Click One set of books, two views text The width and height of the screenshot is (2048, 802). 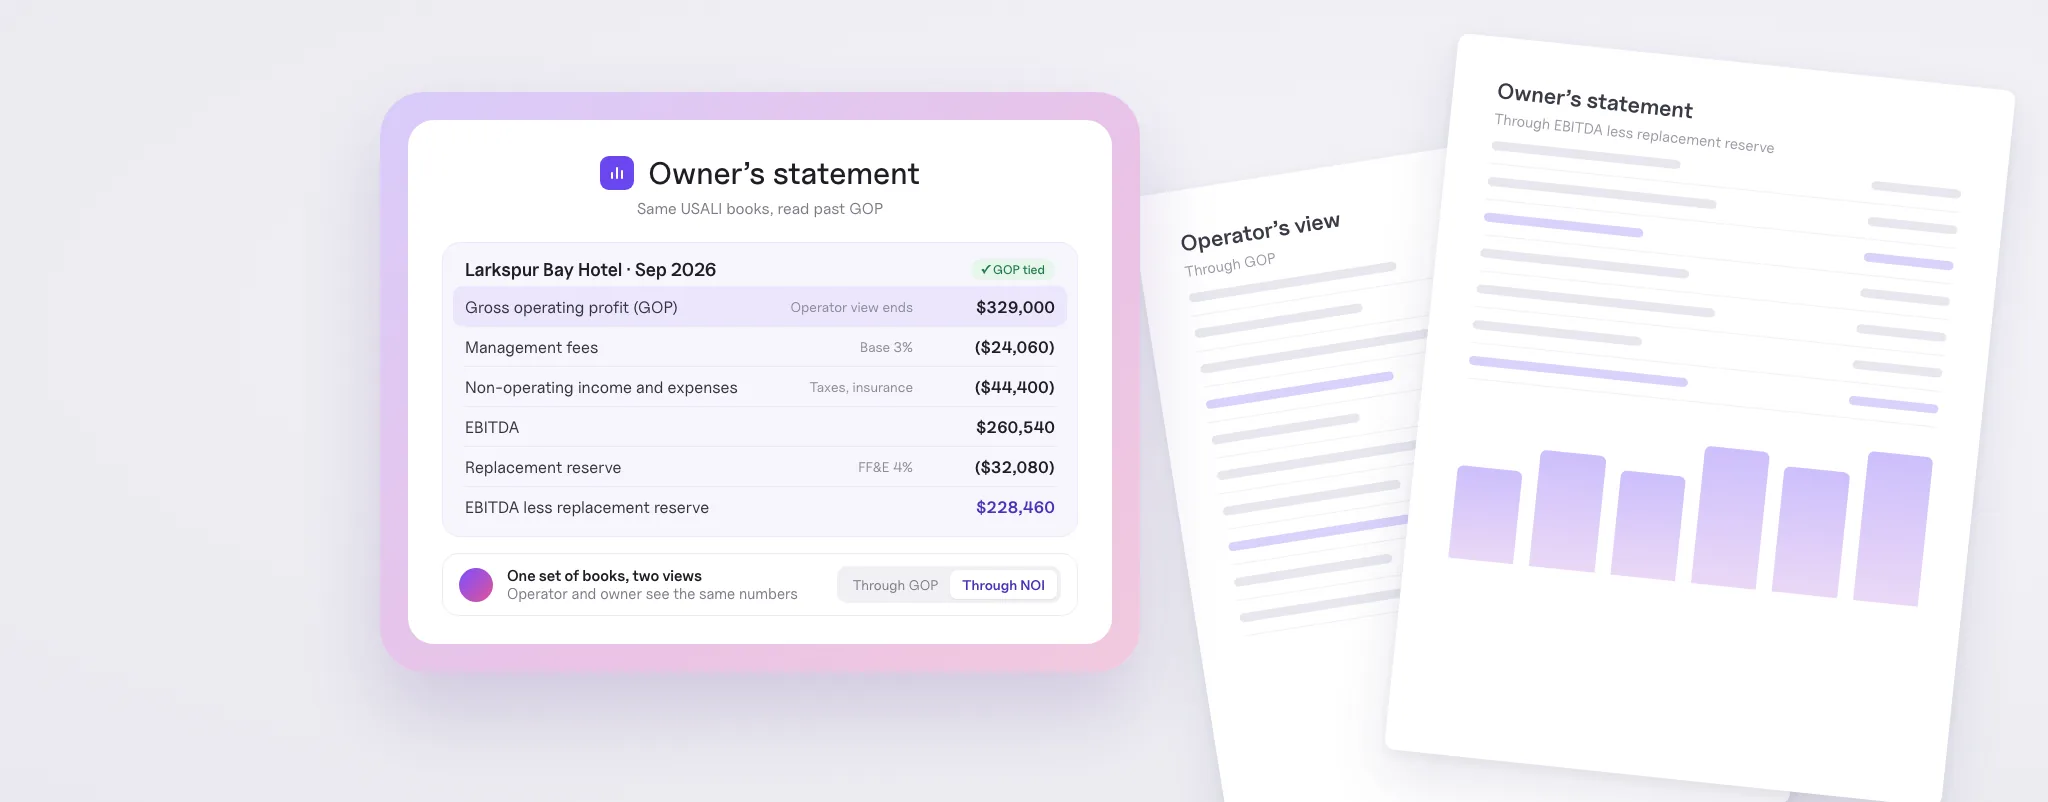coord(604,576)
